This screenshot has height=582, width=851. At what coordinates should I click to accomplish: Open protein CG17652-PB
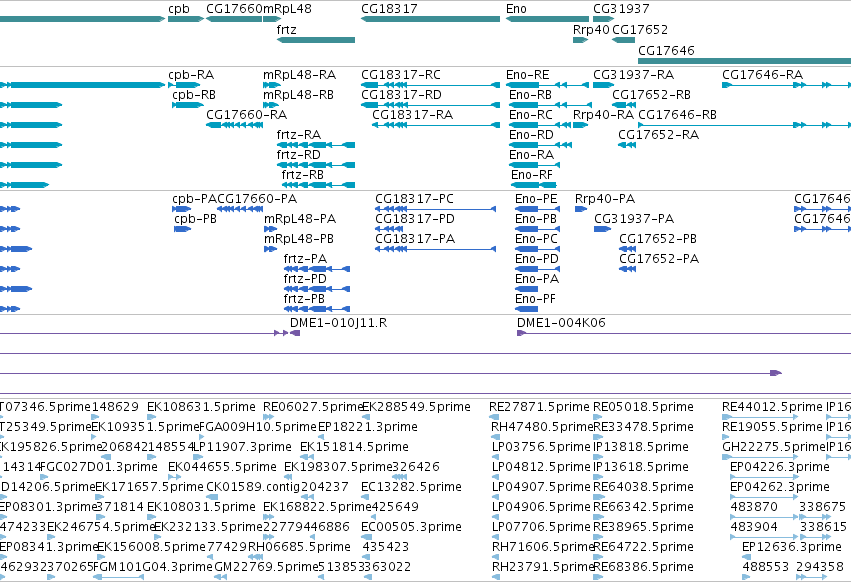658,239
